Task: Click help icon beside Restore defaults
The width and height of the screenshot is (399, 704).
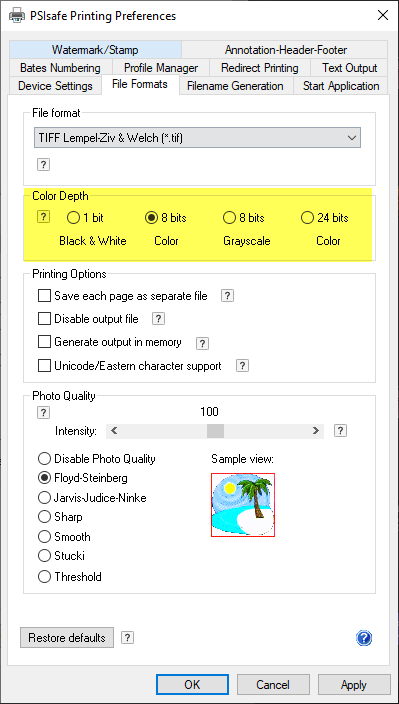Action: [127, 637]
